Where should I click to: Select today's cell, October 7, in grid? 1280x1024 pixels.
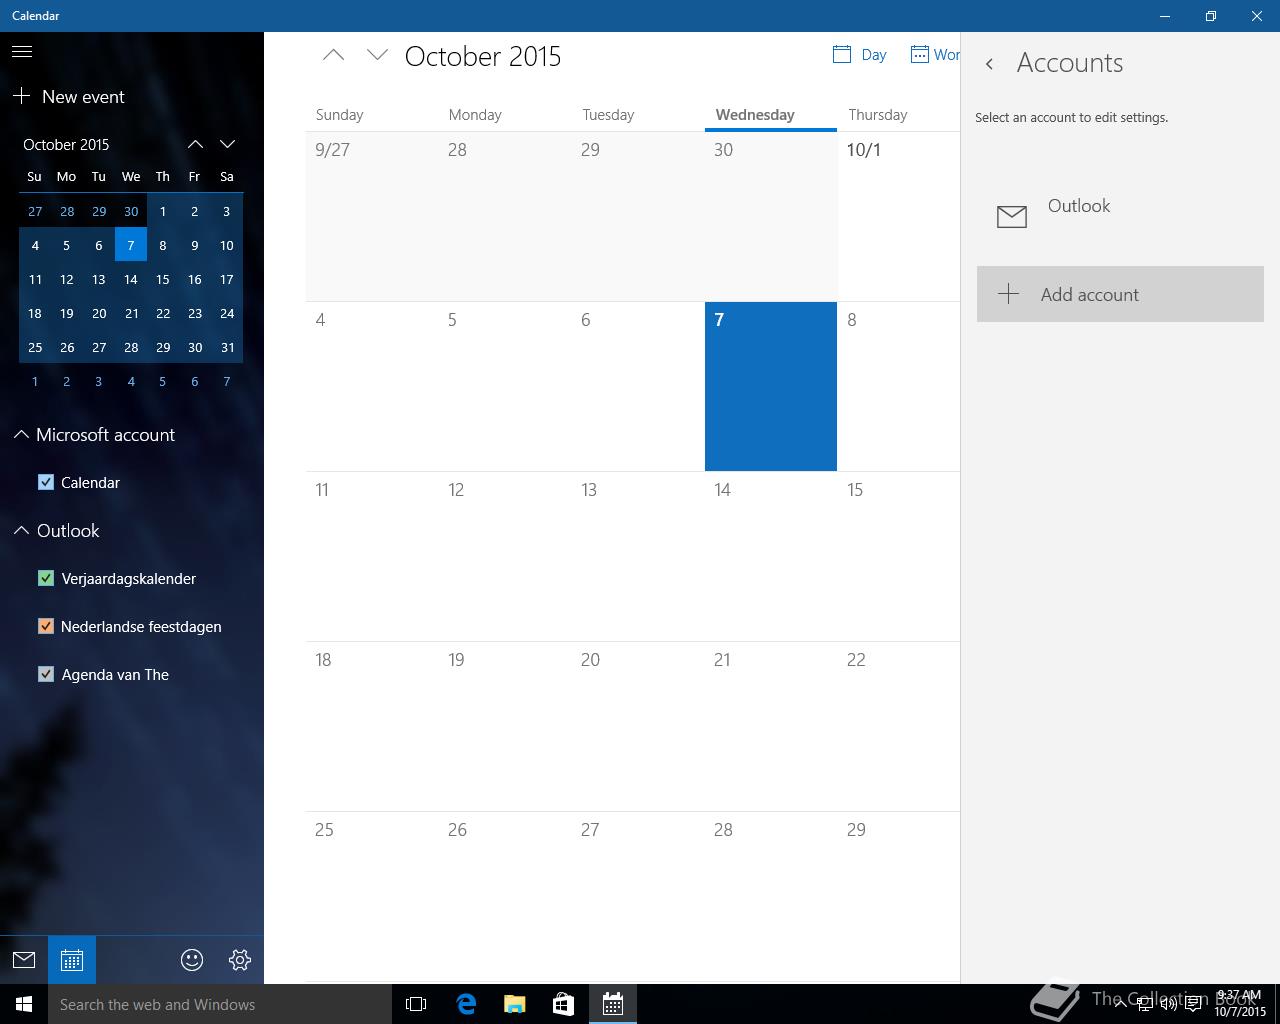[771, 386]
